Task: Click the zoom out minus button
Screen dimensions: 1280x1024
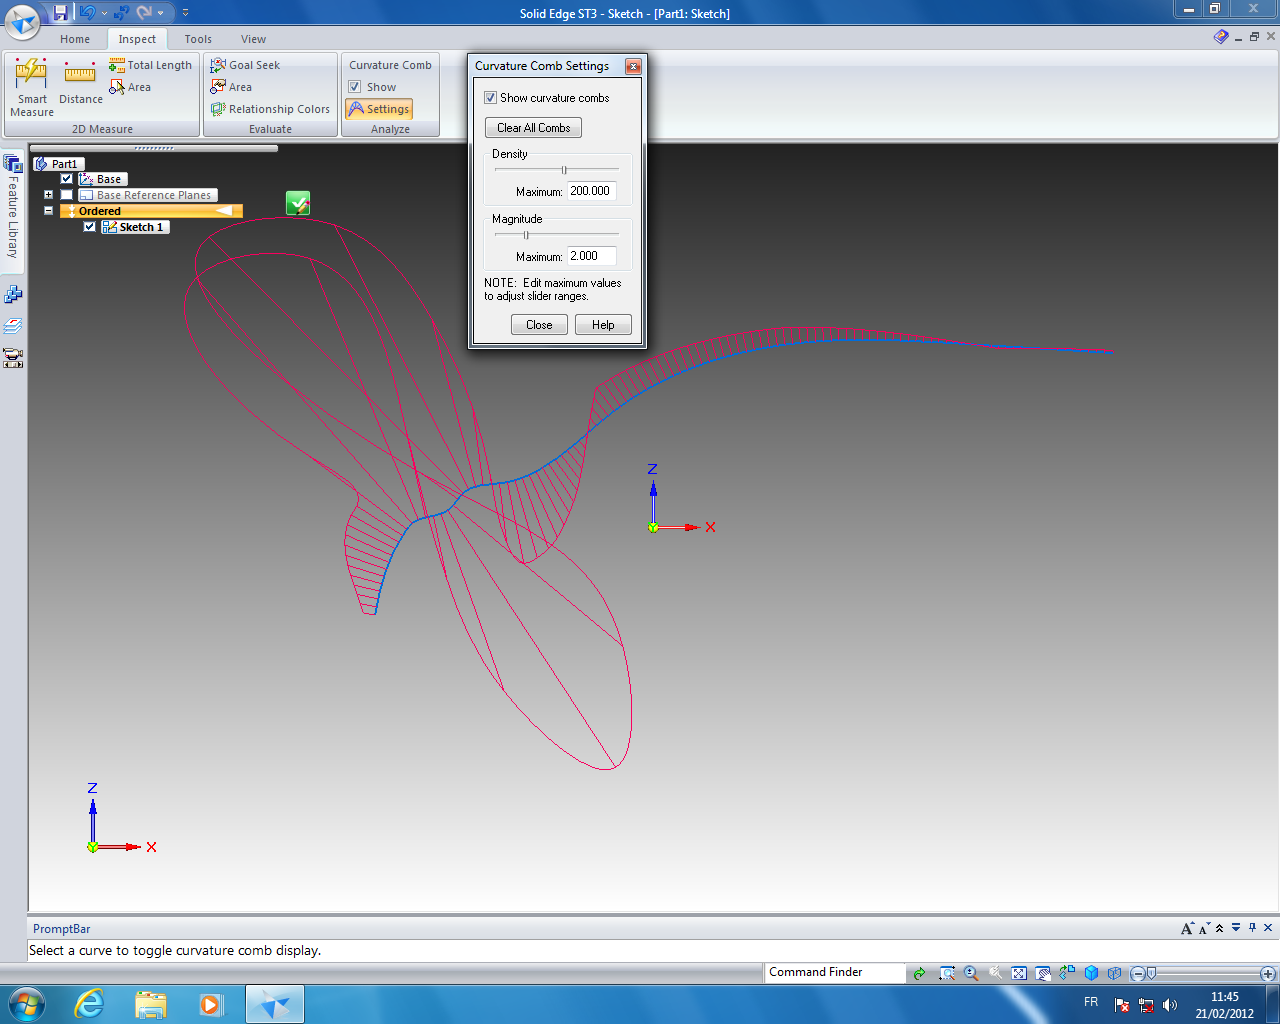Action: click(1137, 974)
